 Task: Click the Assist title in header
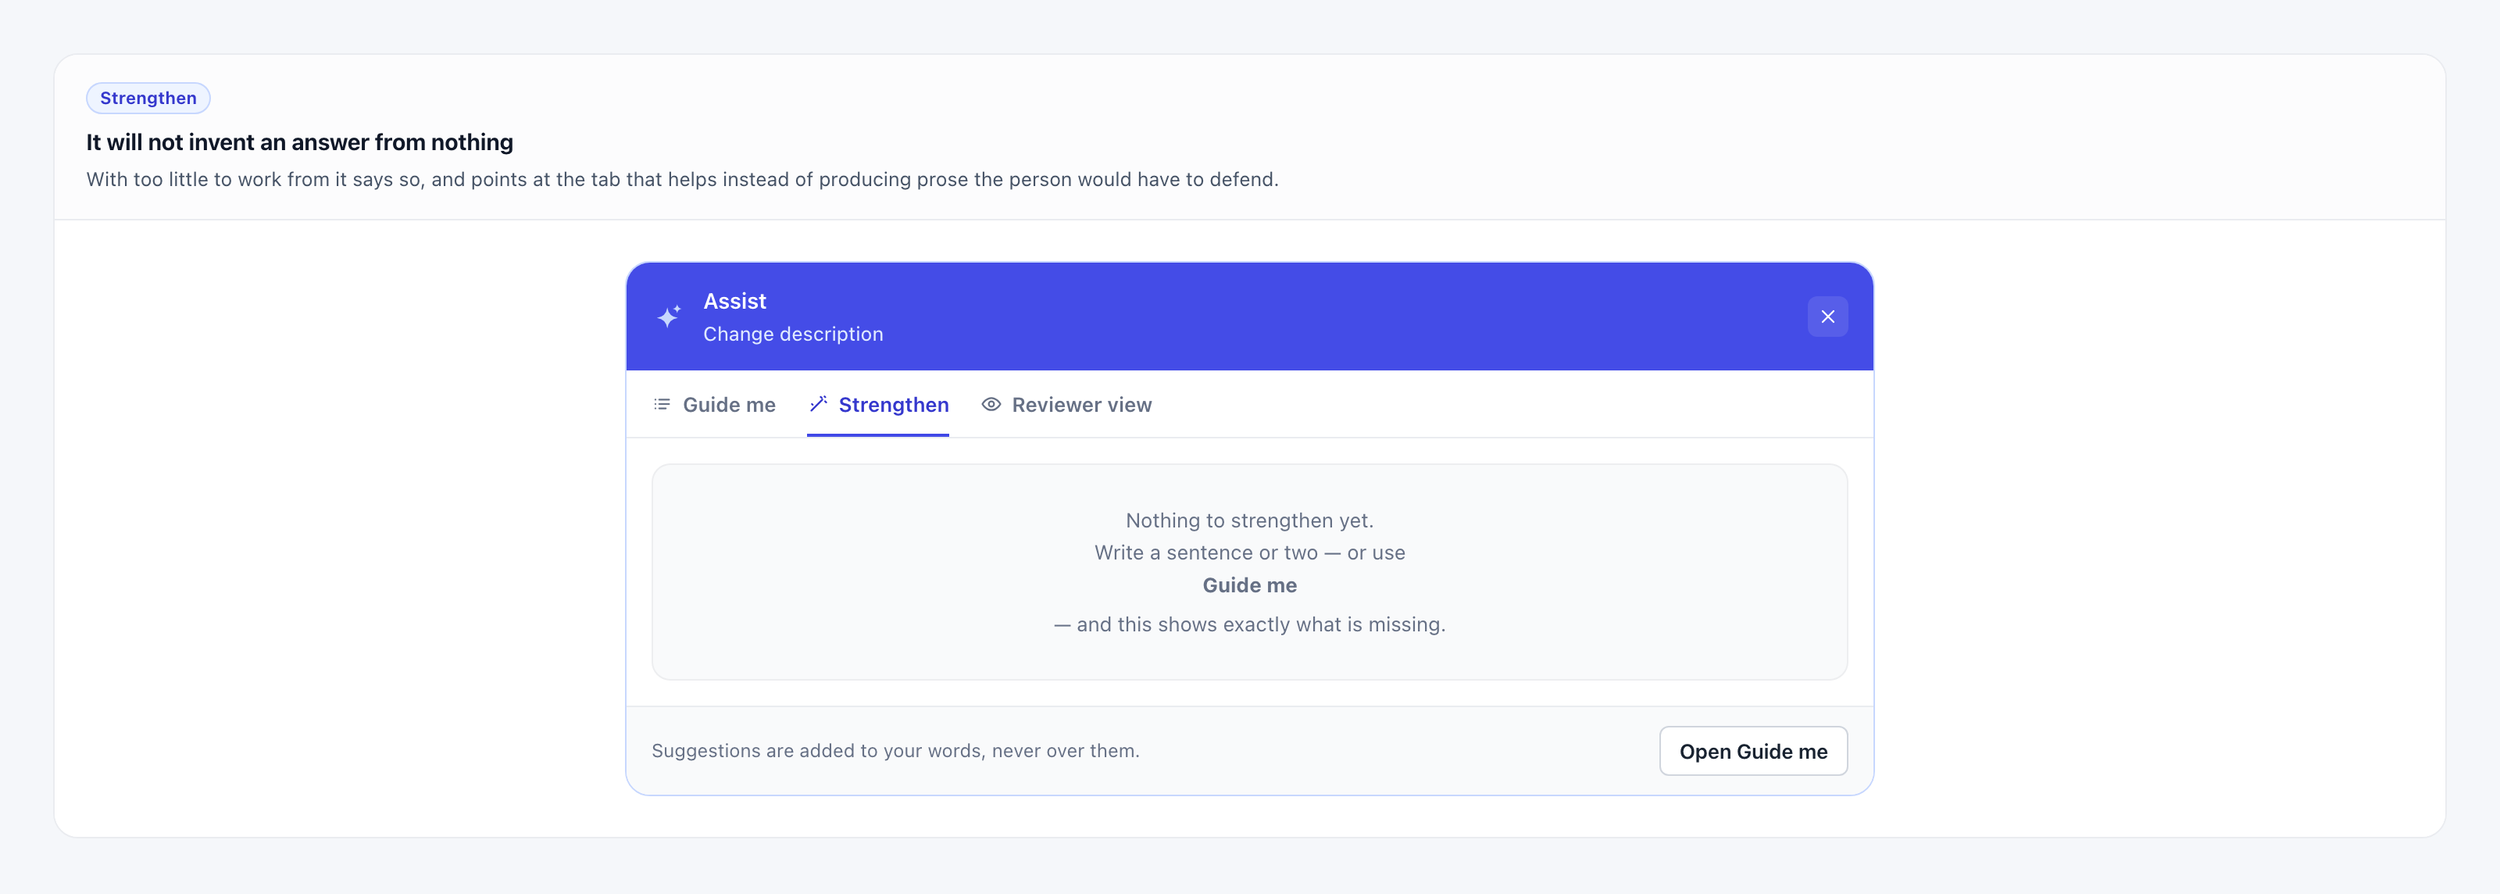click(x=735, y=301)
